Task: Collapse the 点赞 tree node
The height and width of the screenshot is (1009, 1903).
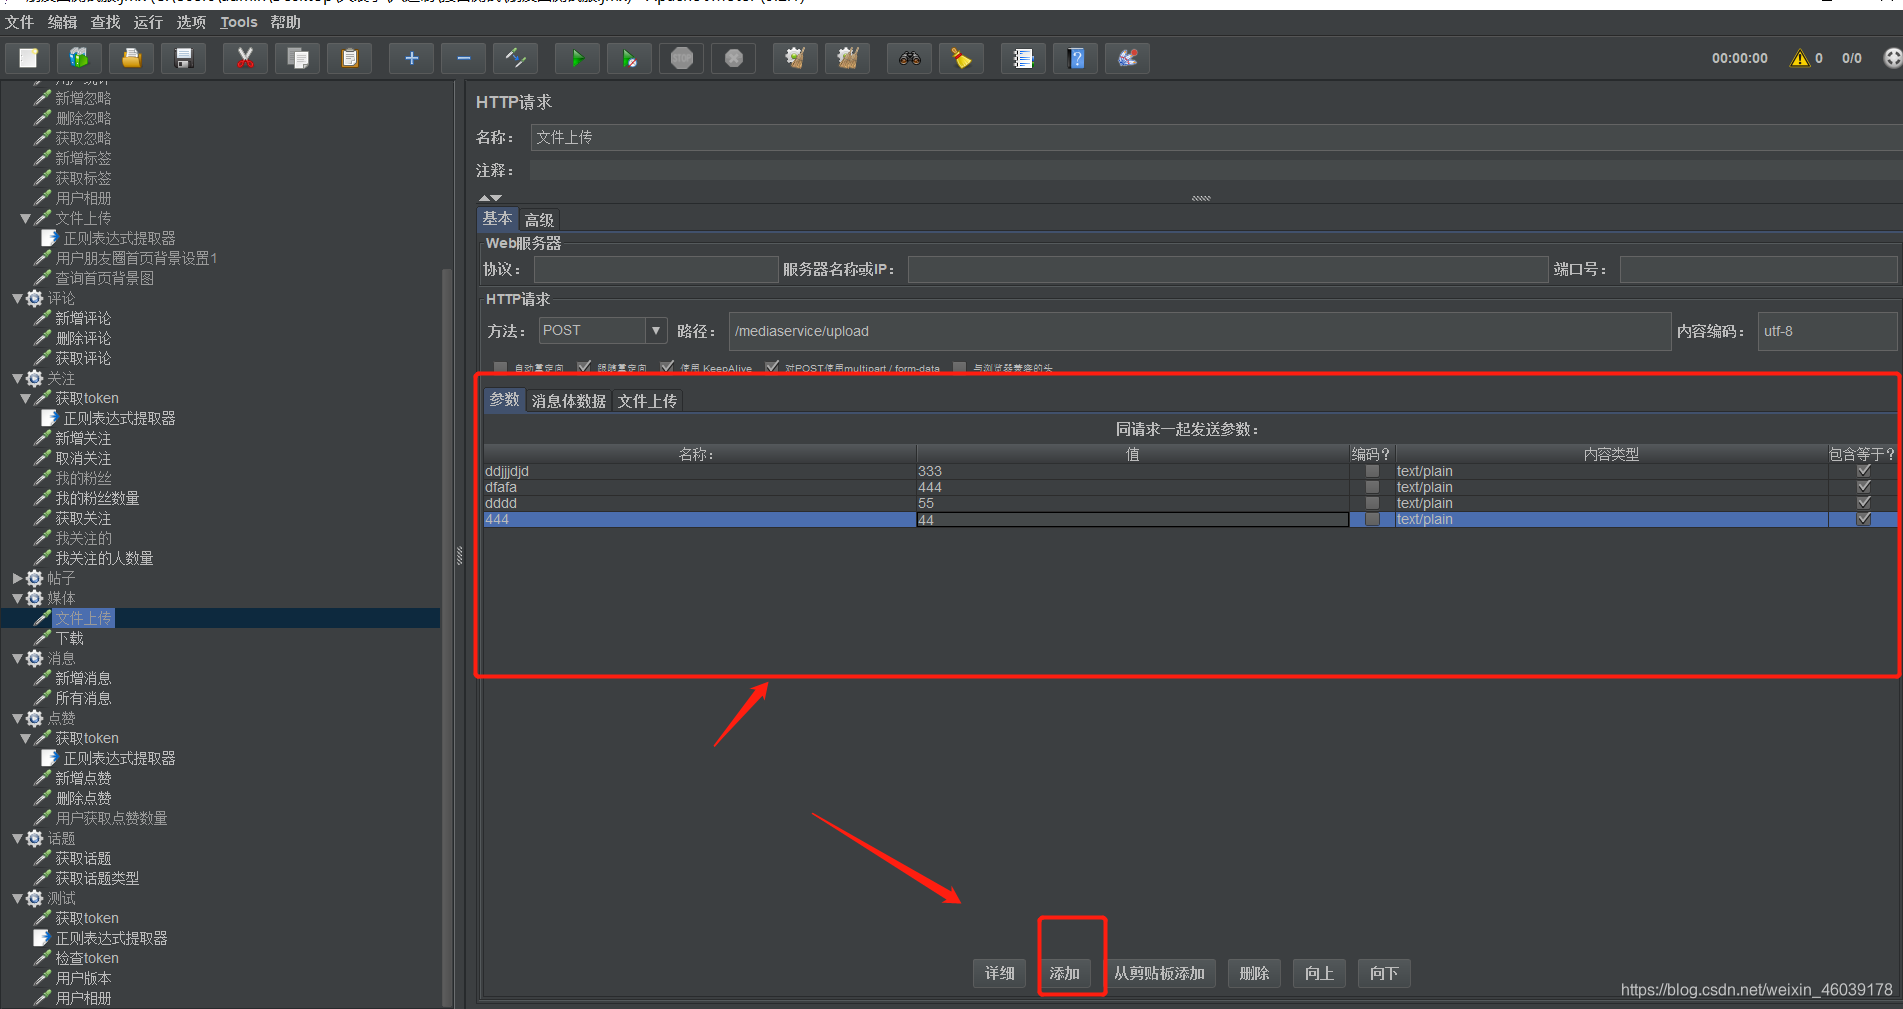Action: pyautogui.click(x=17, y=718)
